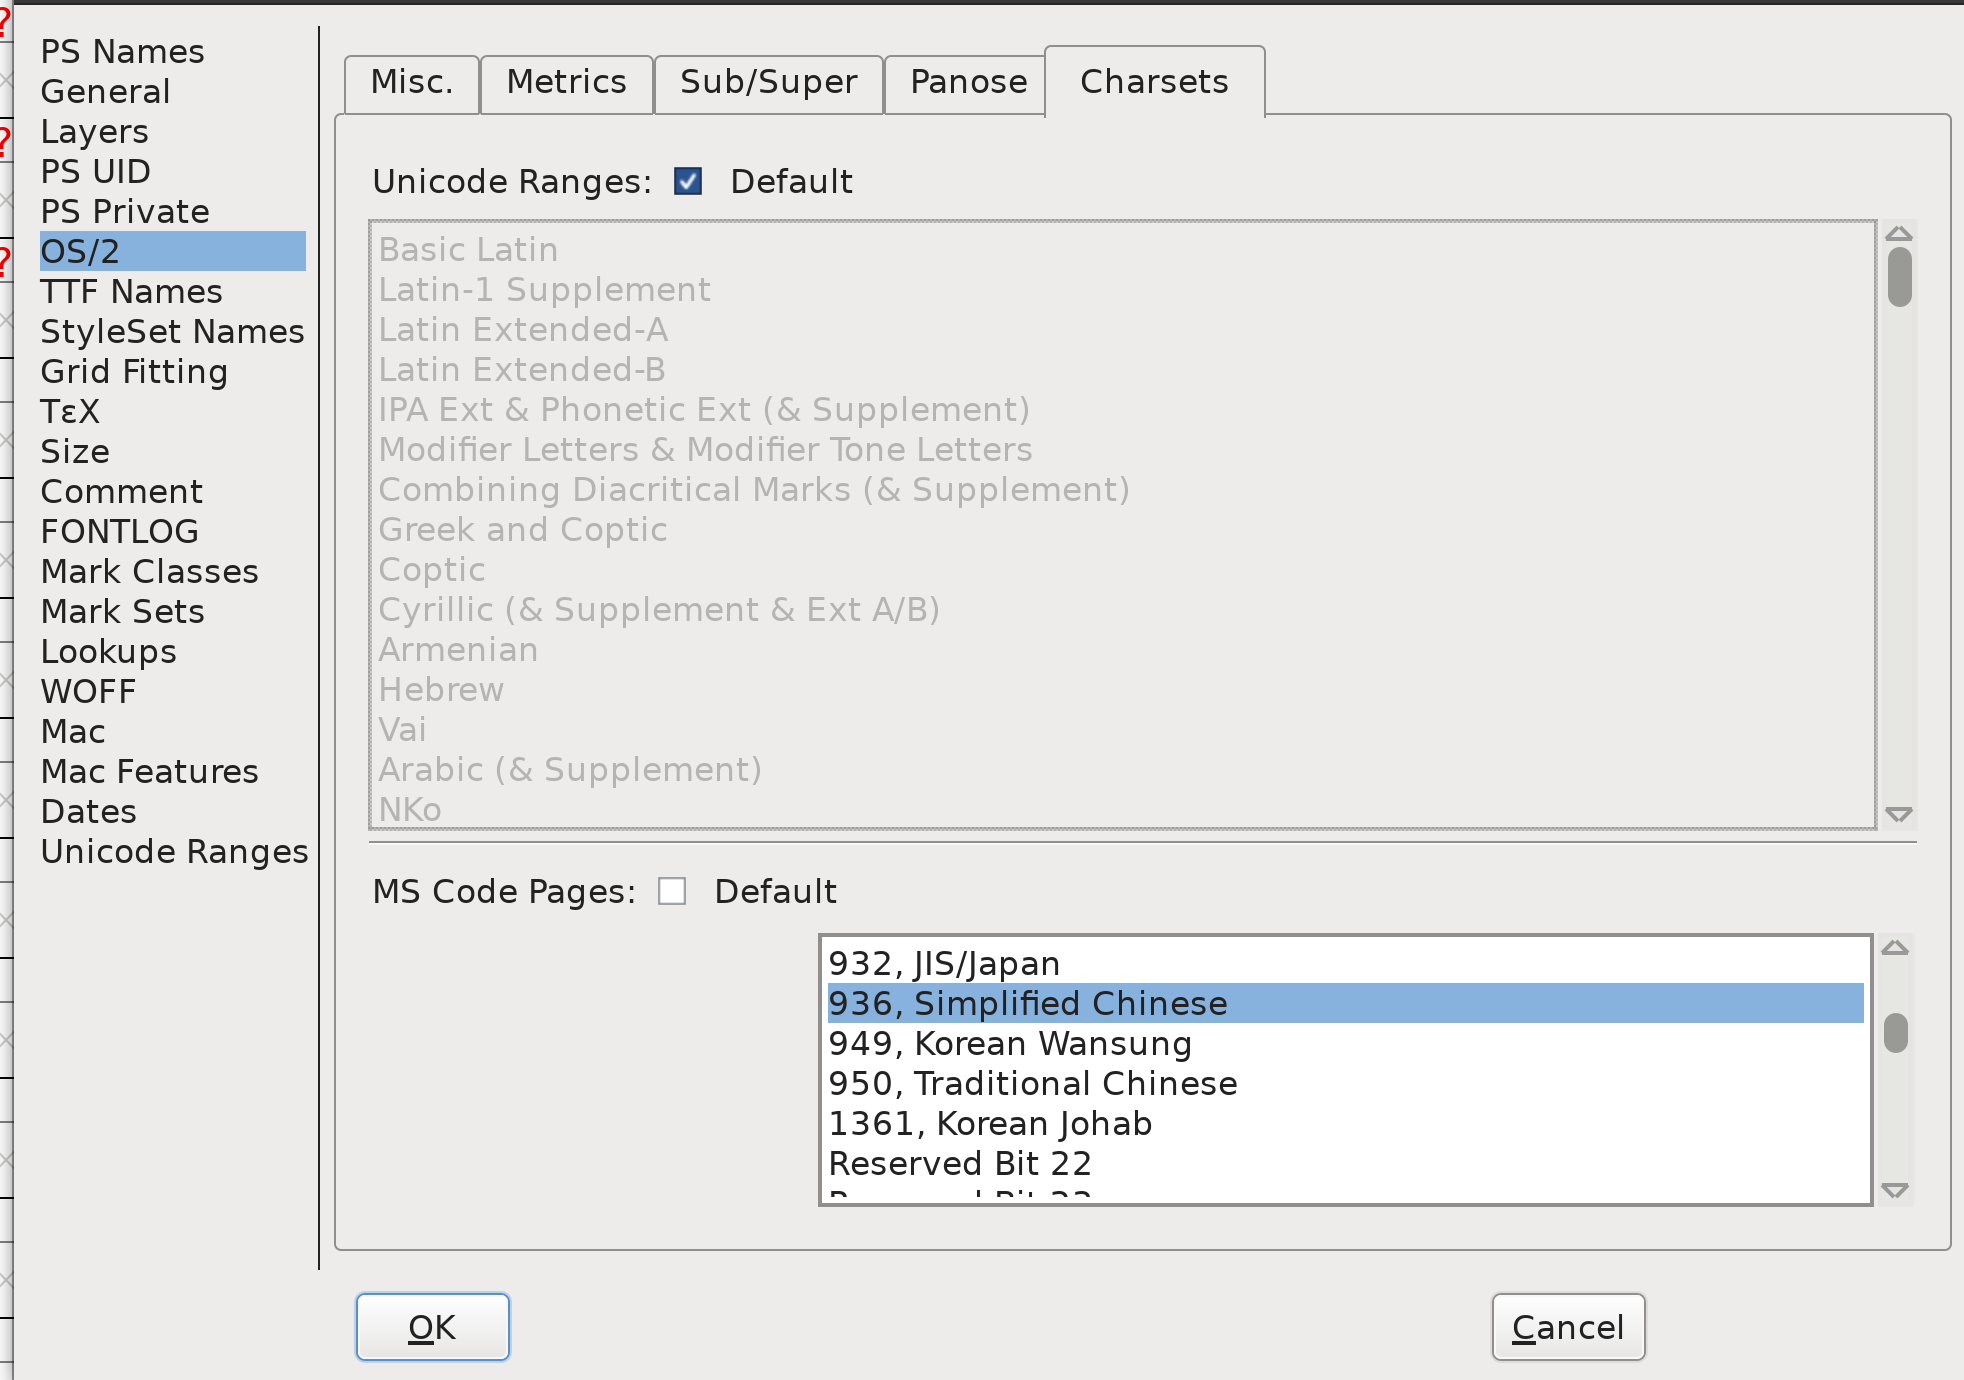
Task: Select 950, Traditional Chinese in the list
Action: pyautogui.click(x=1033, y=1083)
